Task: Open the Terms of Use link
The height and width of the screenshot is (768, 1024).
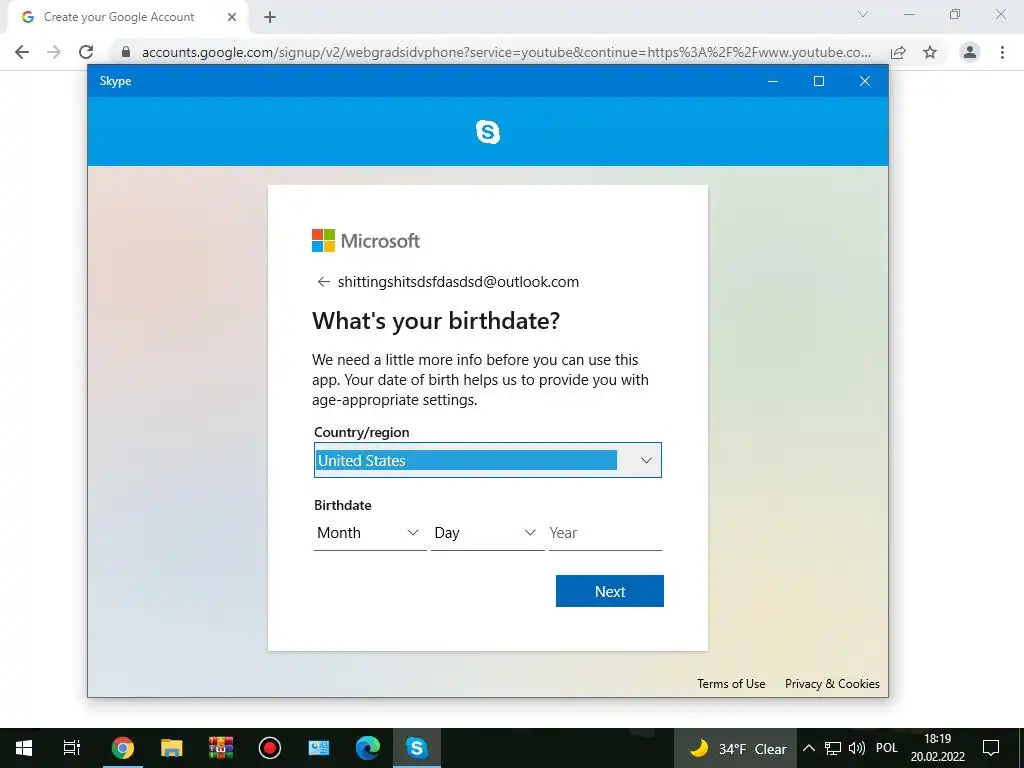Action: (731, 684)
